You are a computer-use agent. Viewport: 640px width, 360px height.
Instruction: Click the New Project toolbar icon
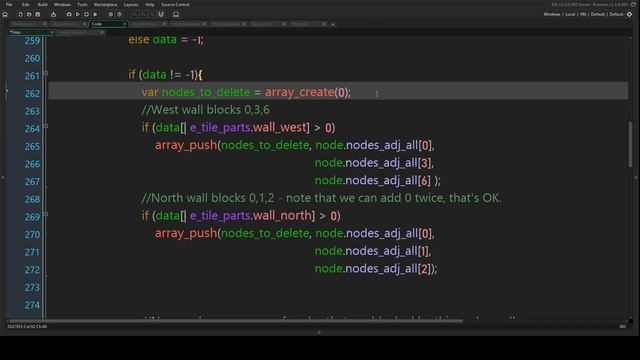pos(20,14)
